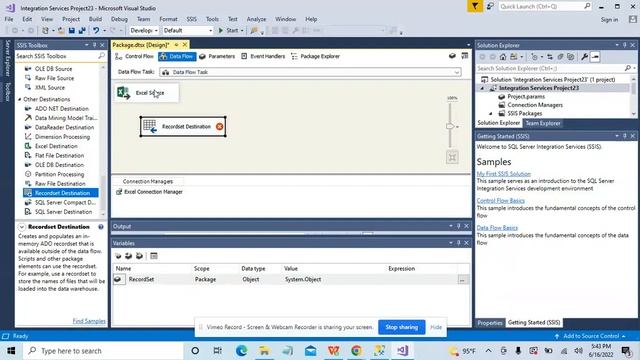Image resolution: width=640 pixels, height=360 pixels.
Task: Click the Excel Source component on canvas
Action: pyautogui.click(x=146, y=93)
